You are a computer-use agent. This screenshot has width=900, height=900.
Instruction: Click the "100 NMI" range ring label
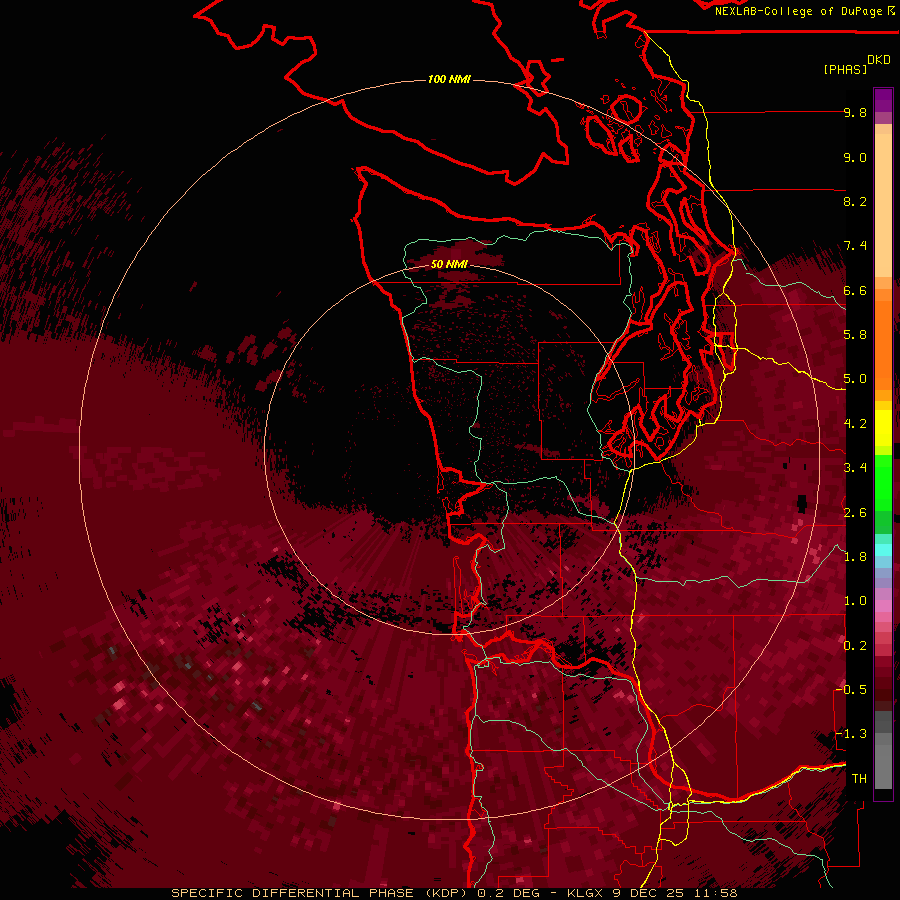[449, 79]
